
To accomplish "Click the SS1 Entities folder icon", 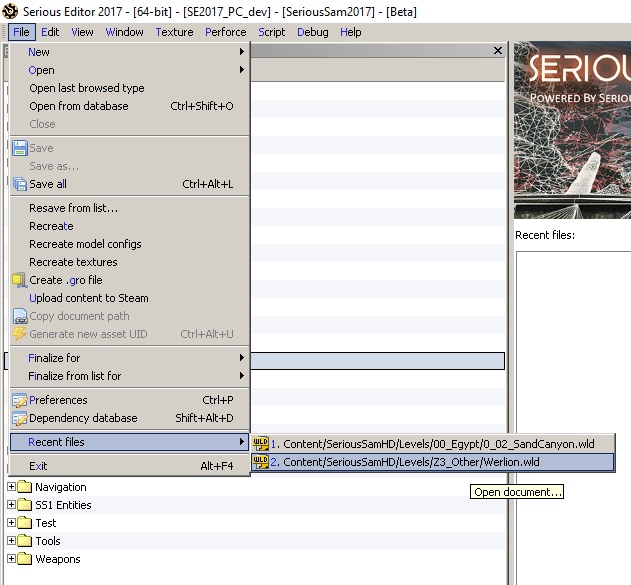I will coord(25,505).
